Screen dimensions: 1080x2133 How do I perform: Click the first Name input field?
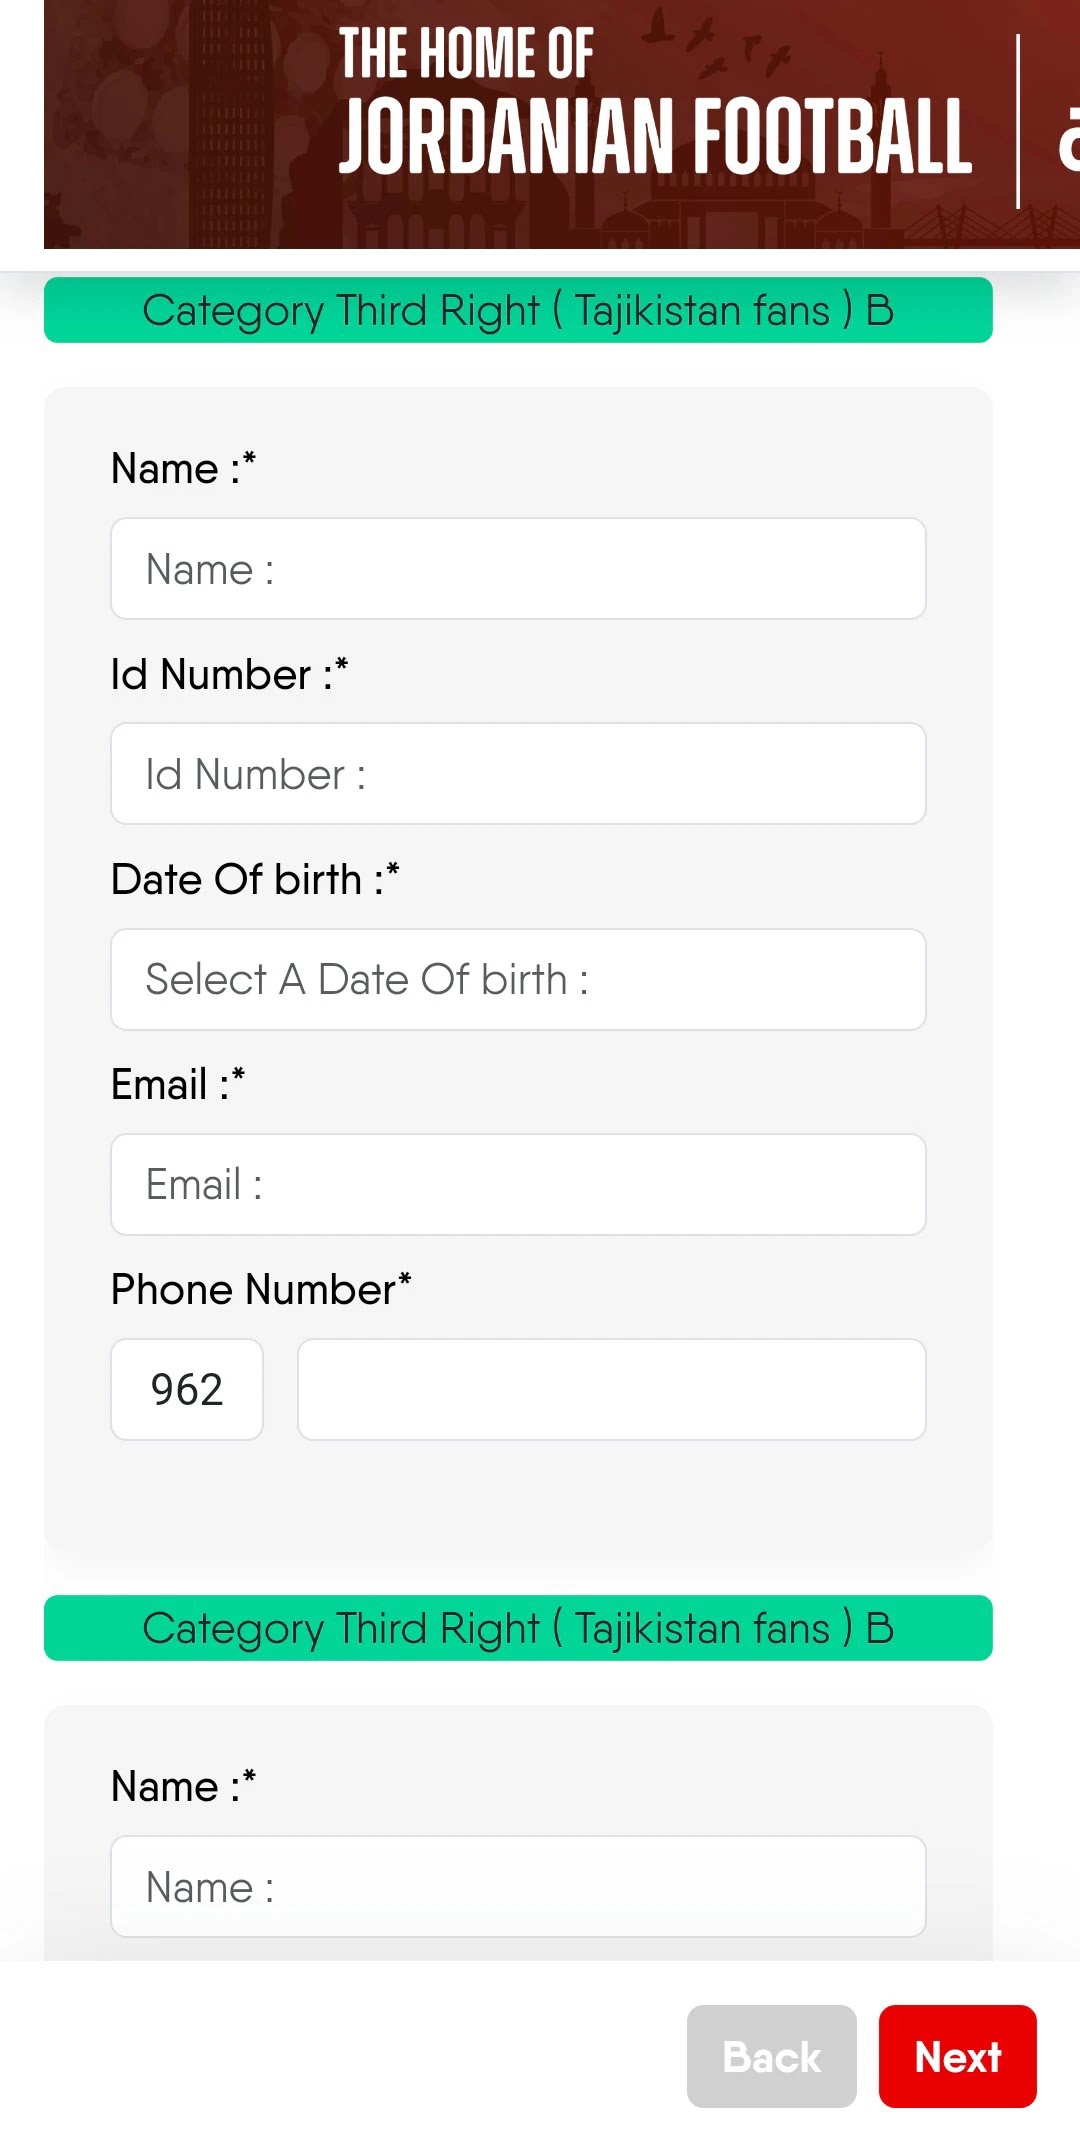click(x=518, y=568)
